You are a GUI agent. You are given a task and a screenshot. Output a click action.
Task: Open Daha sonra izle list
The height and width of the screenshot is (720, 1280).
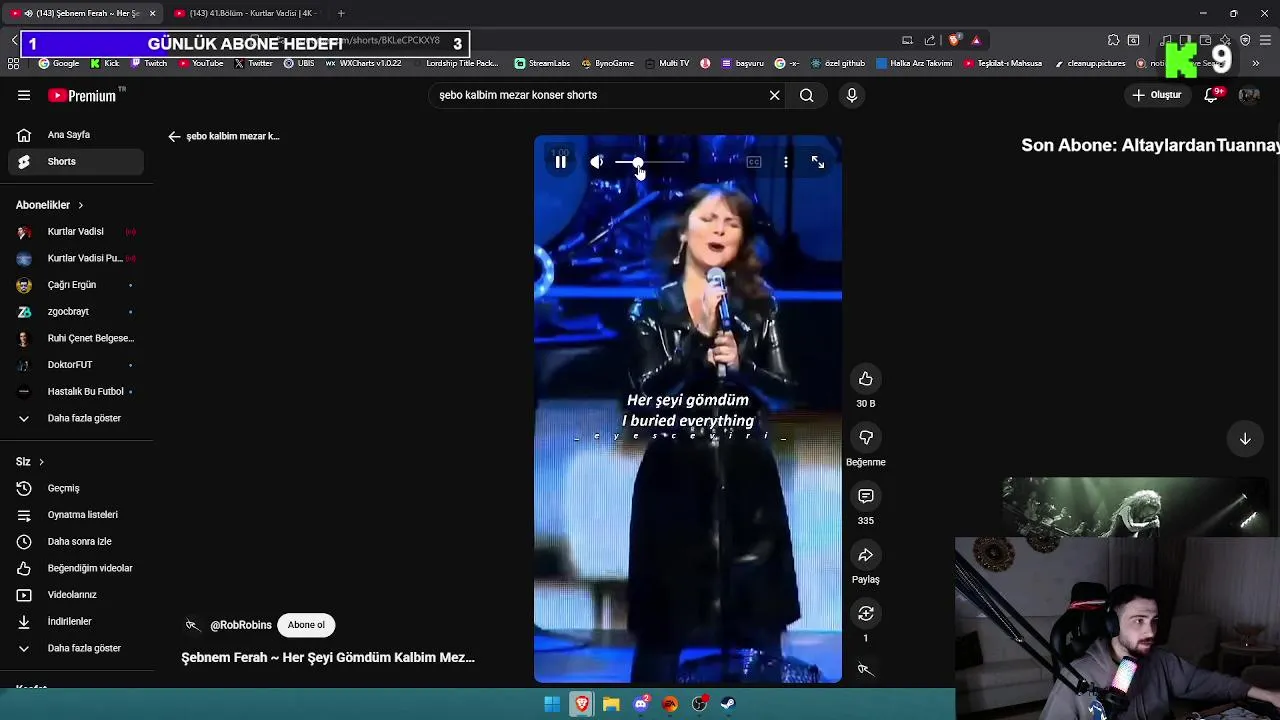[76, 541]
